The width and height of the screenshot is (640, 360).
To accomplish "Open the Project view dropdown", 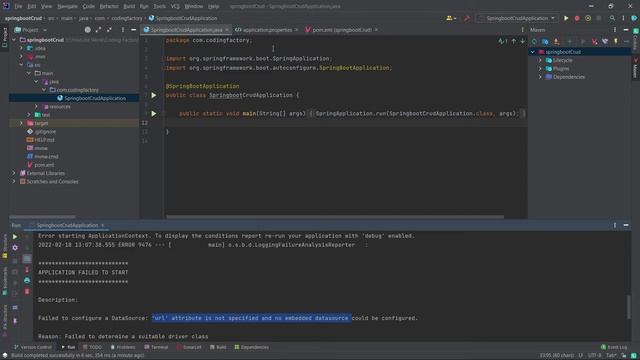I will point(31,30).
